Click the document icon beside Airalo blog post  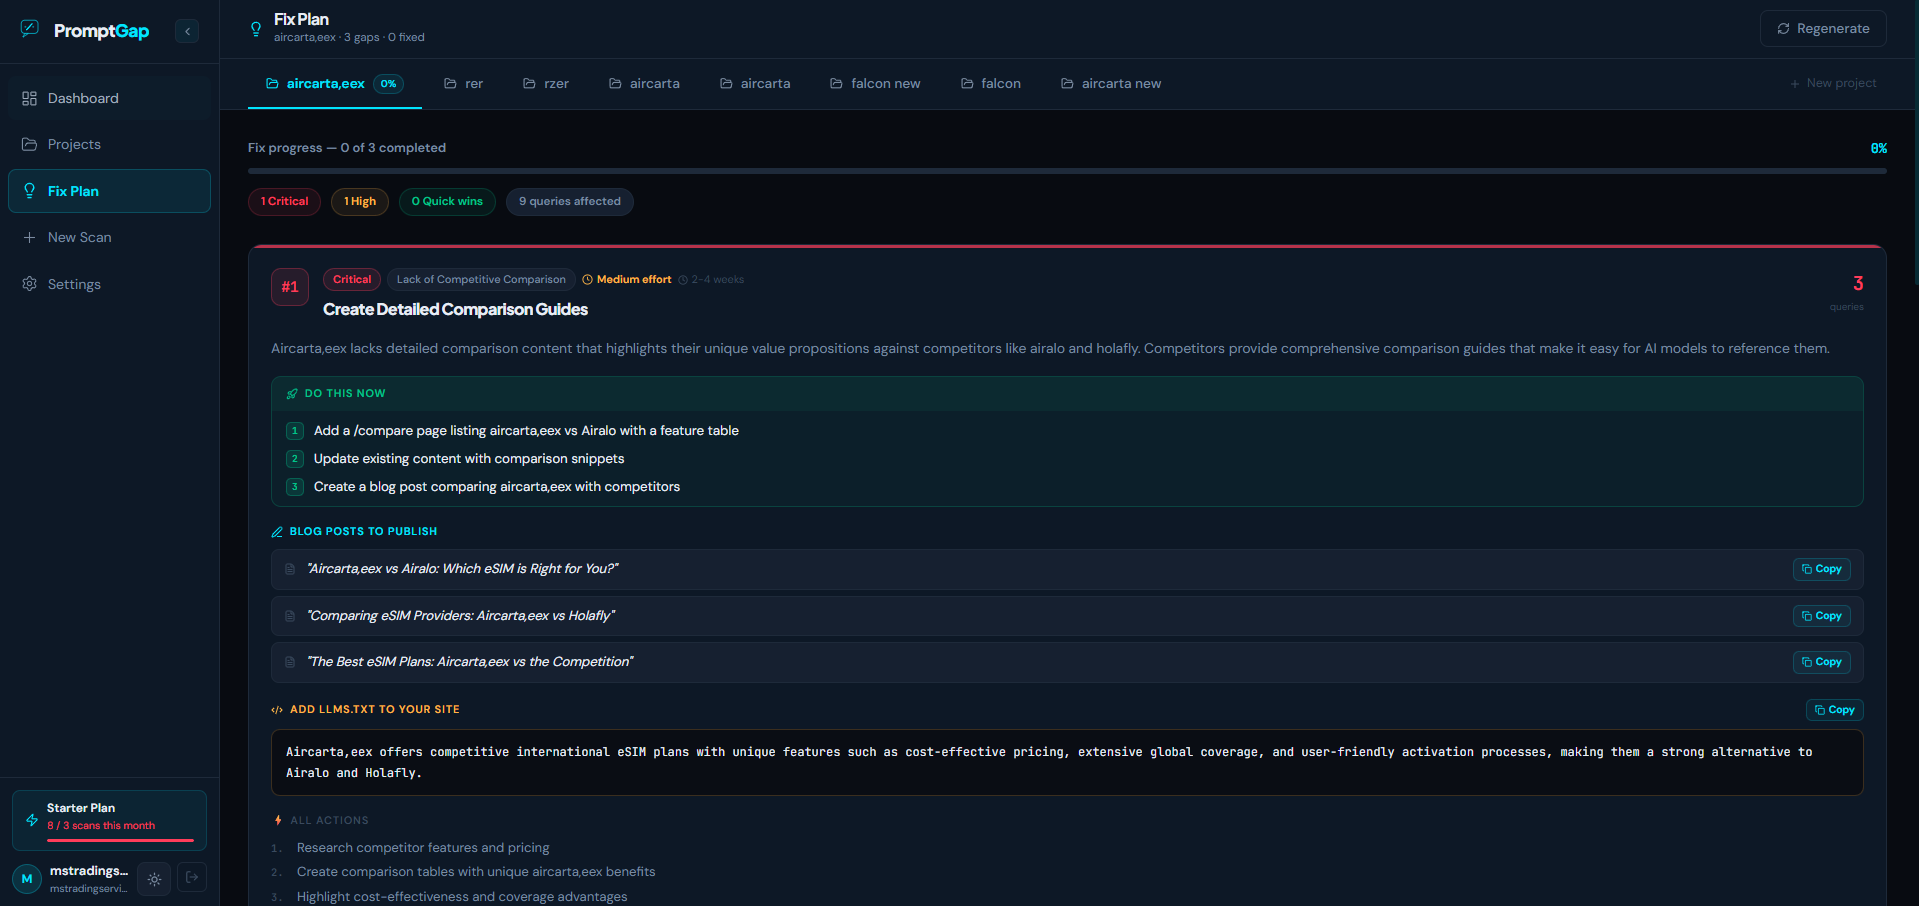click(290, 569)
